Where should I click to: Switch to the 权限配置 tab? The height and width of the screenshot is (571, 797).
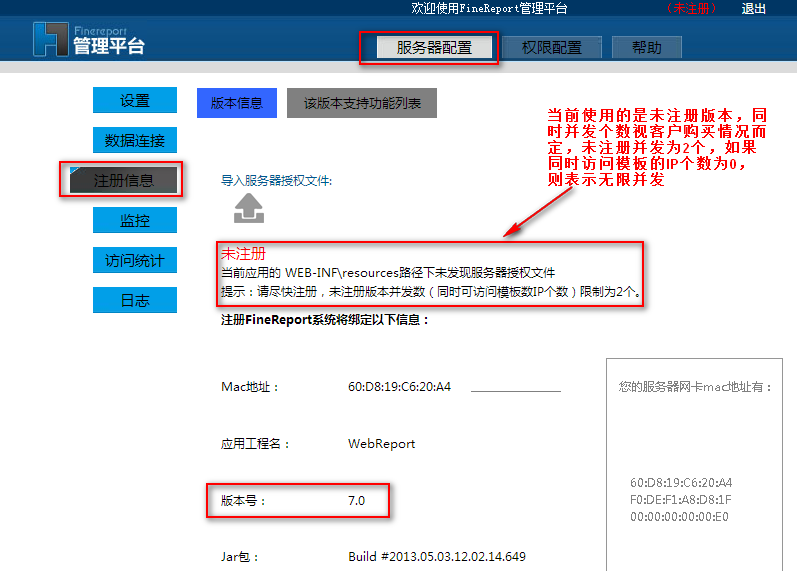[552, 48]
